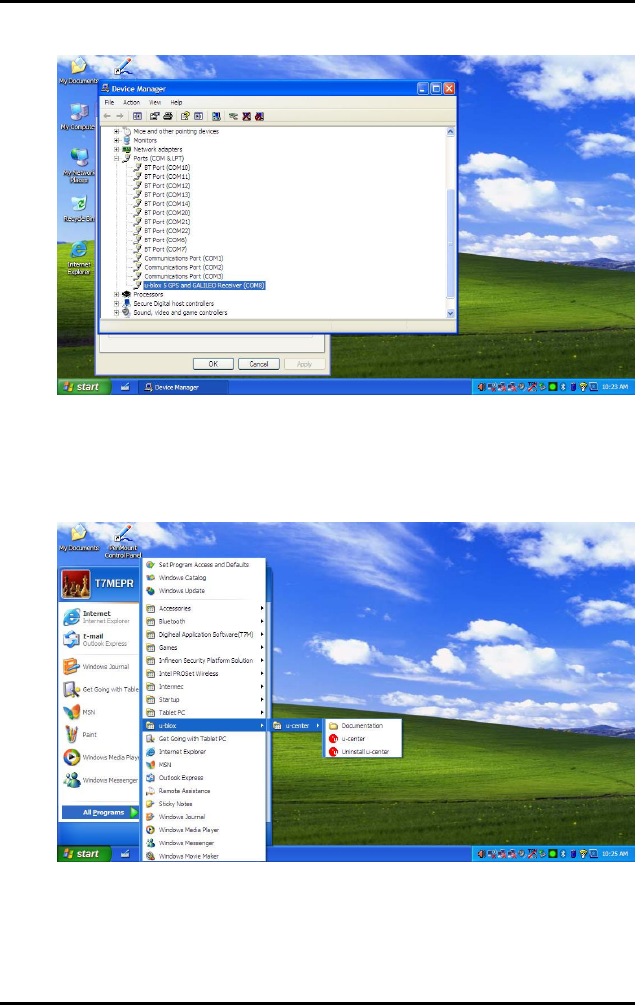Open pinned Internet Explorer in start menu

point(100,617)
